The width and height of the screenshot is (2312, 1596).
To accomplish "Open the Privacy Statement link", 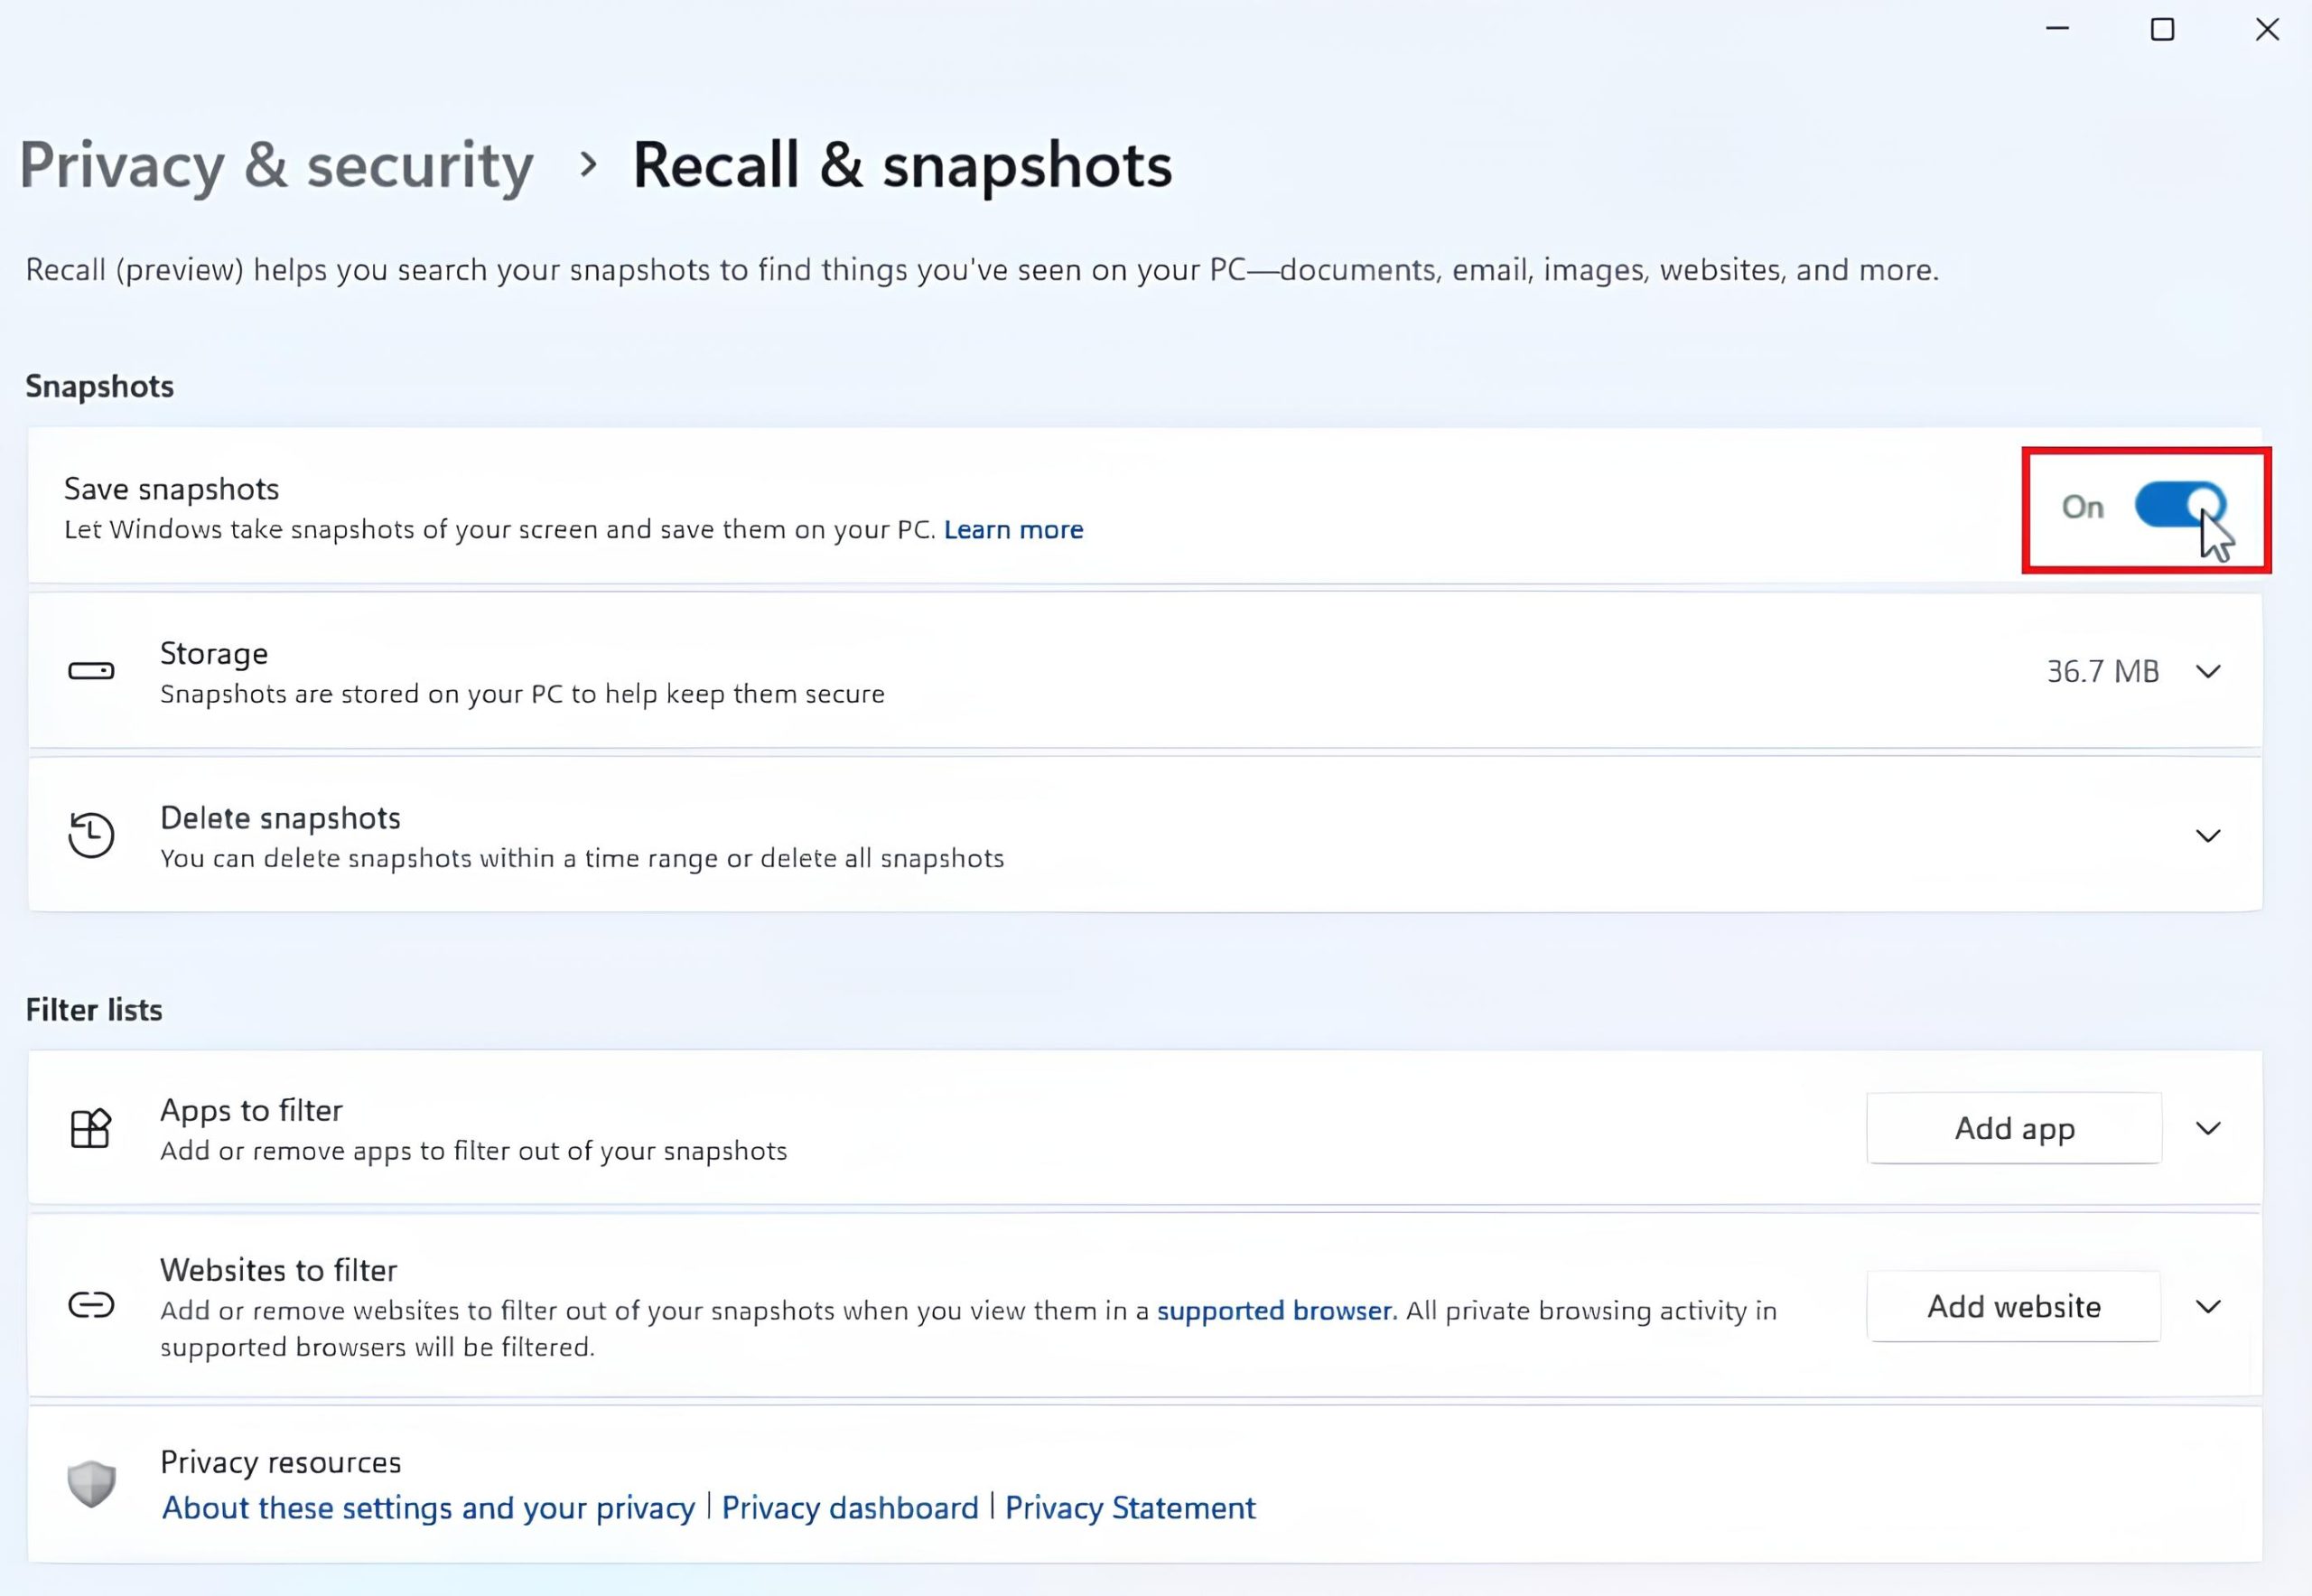I will (x=1130, y=1508).
